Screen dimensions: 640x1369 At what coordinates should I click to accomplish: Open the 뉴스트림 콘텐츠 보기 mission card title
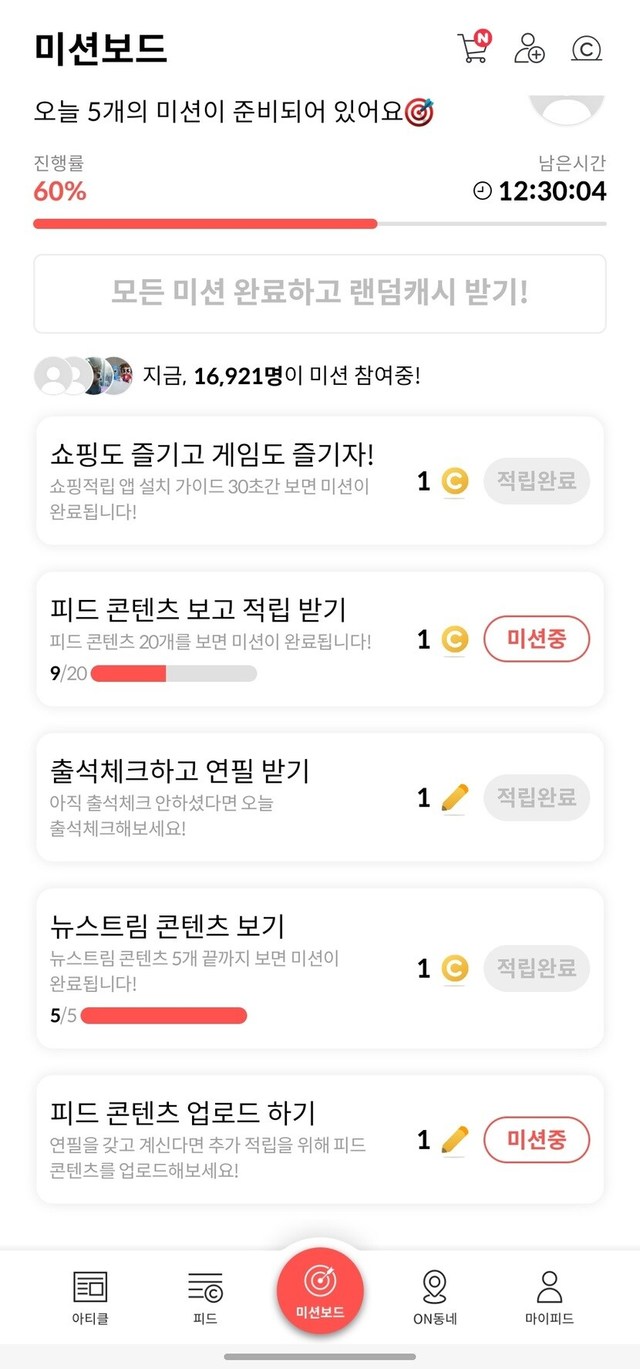[x=168, y=925]
